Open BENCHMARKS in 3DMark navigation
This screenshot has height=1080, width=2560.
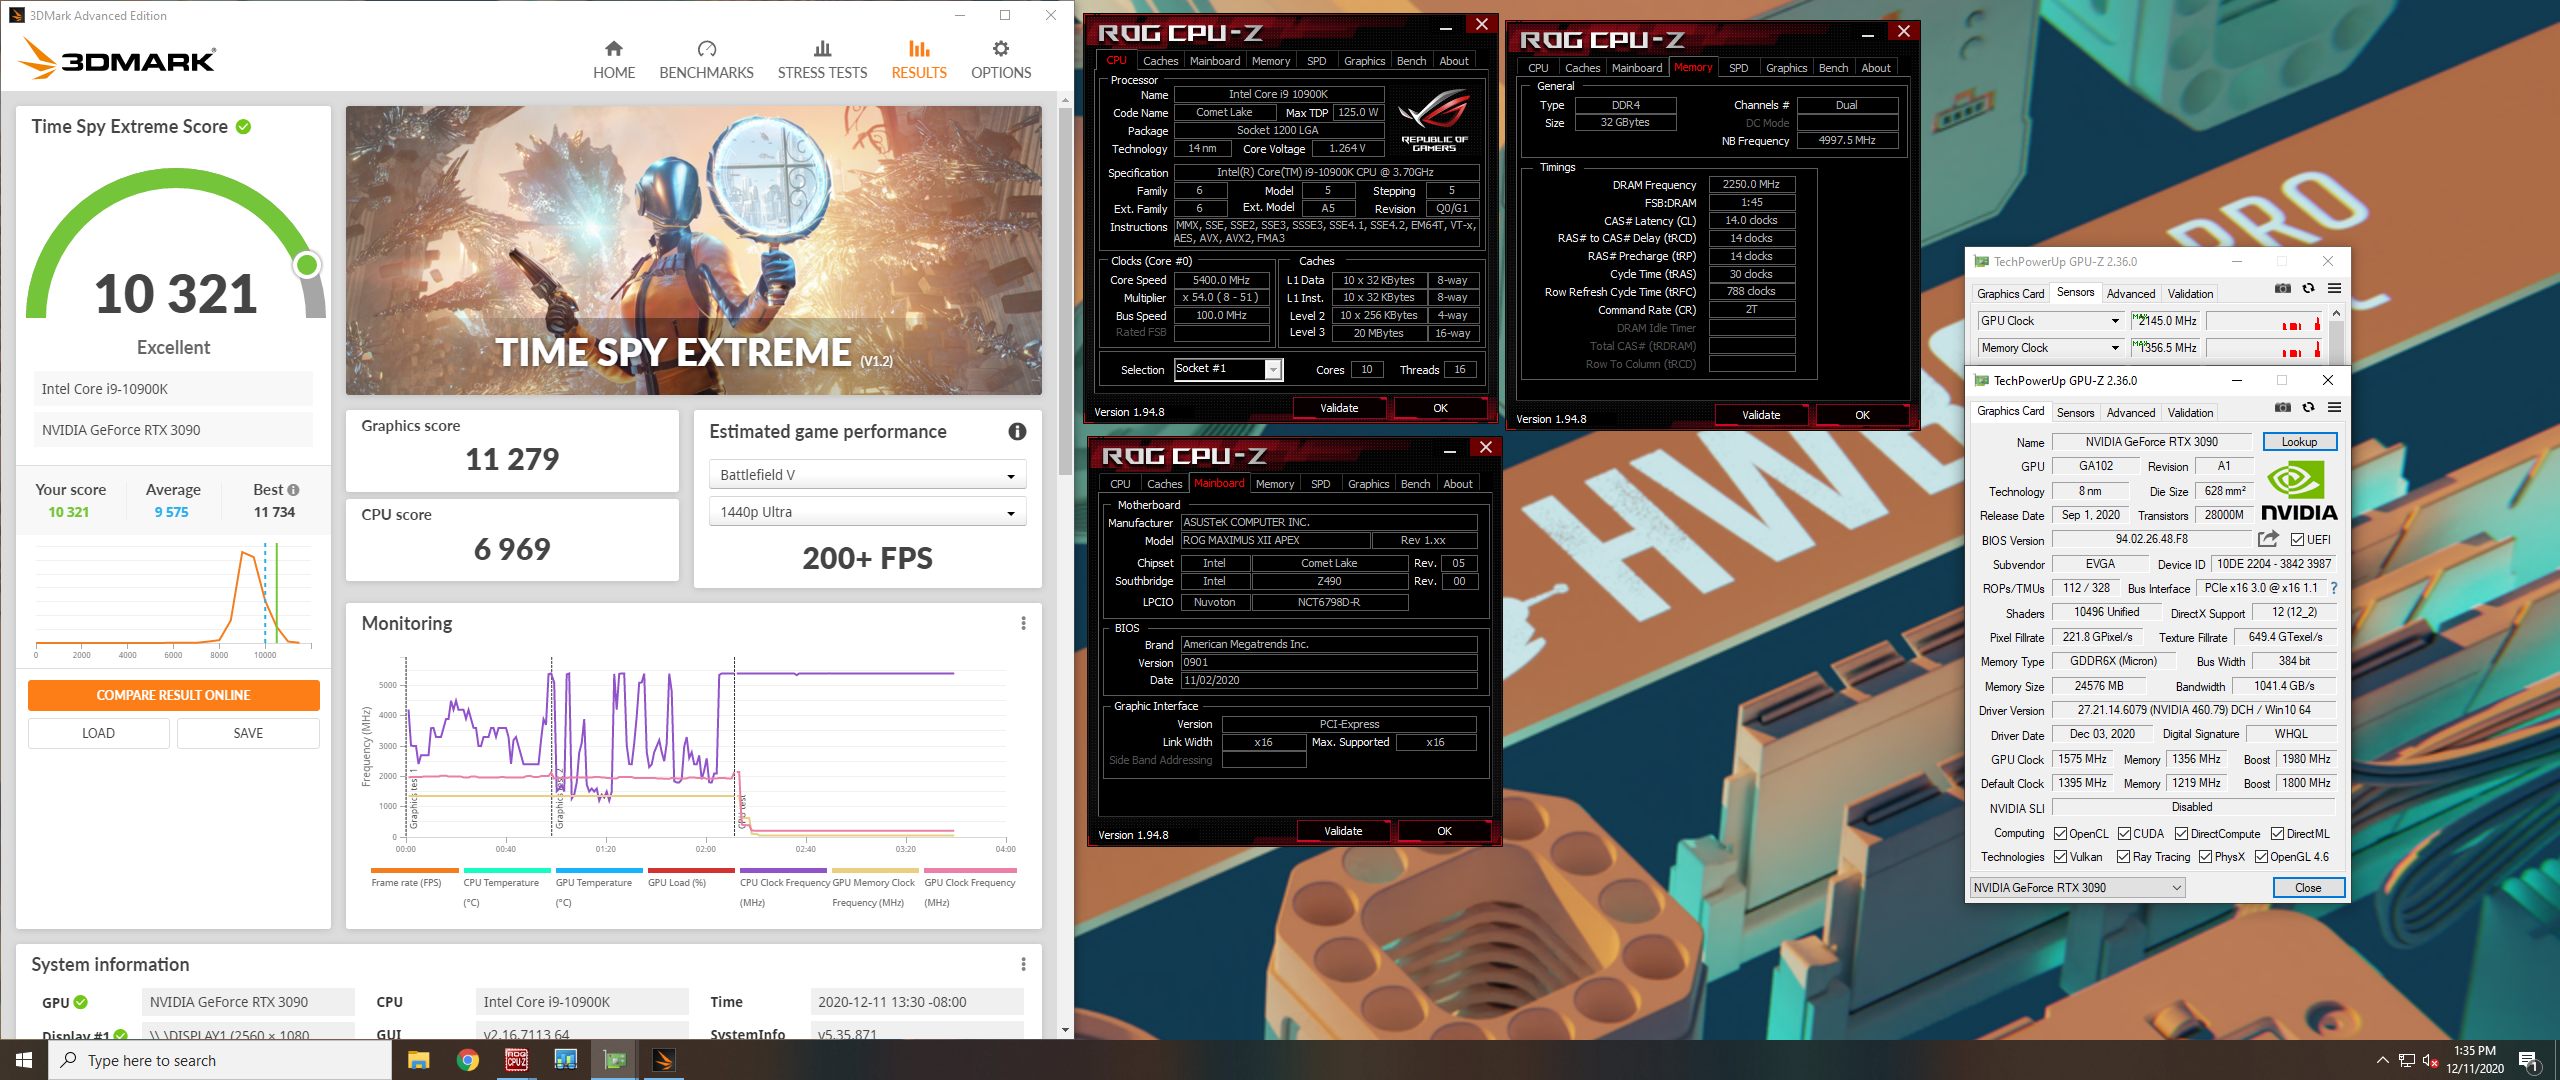[x=706, y=60]
